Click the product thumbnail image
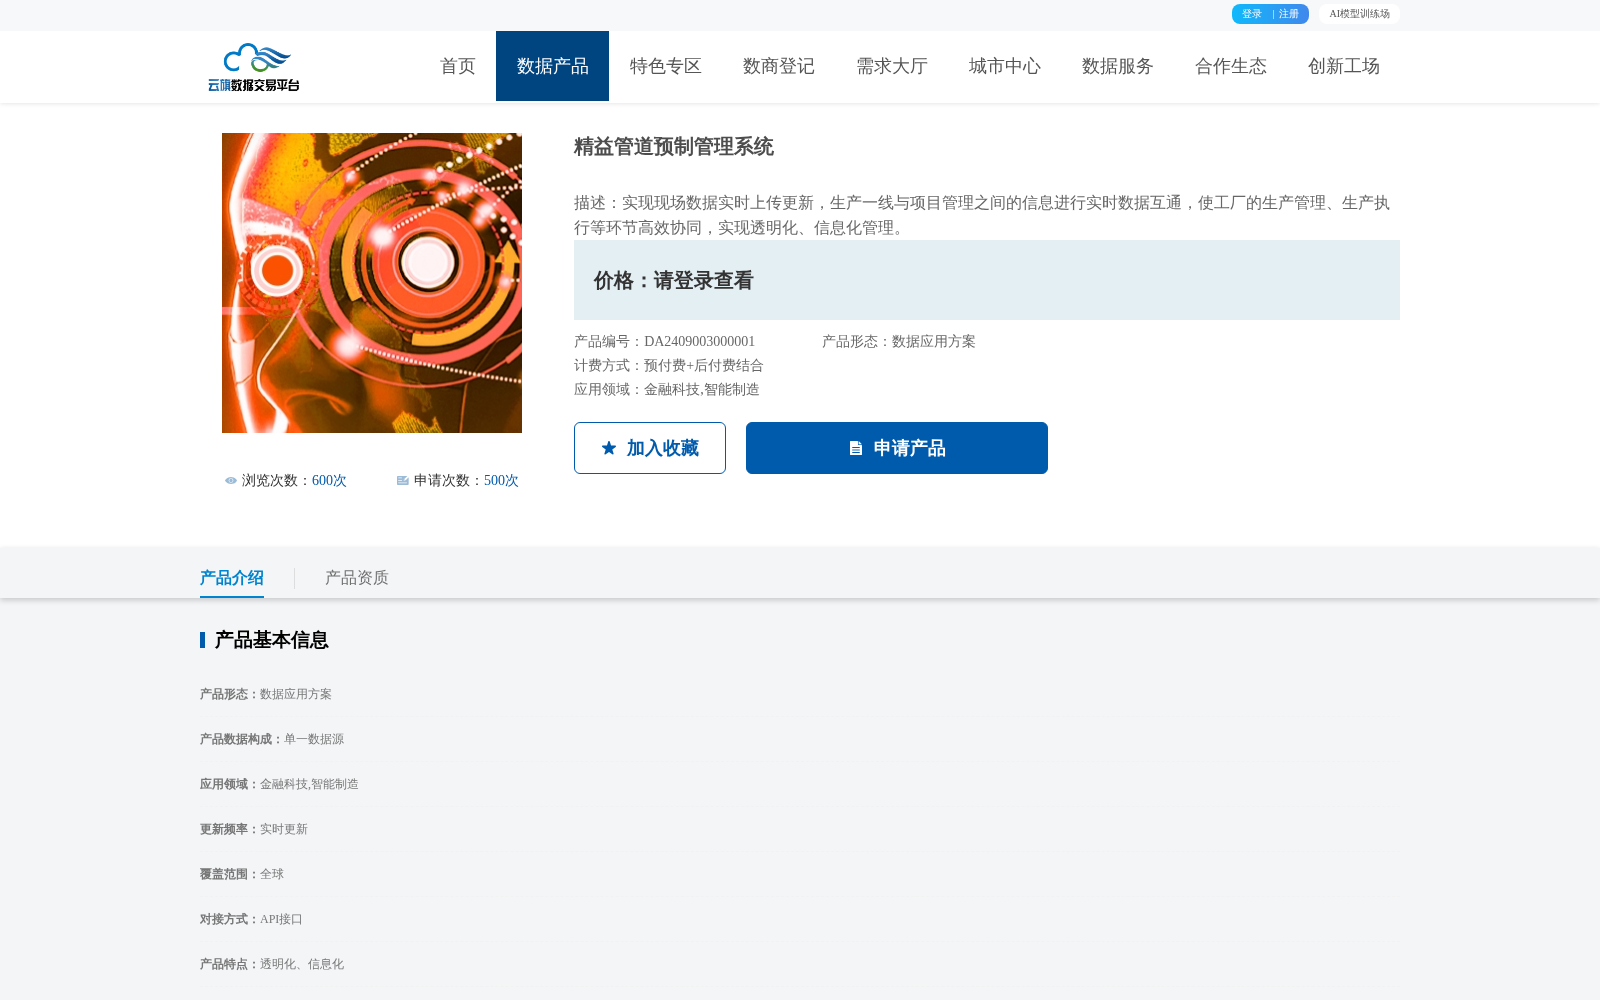 click(x=372, y=283)
